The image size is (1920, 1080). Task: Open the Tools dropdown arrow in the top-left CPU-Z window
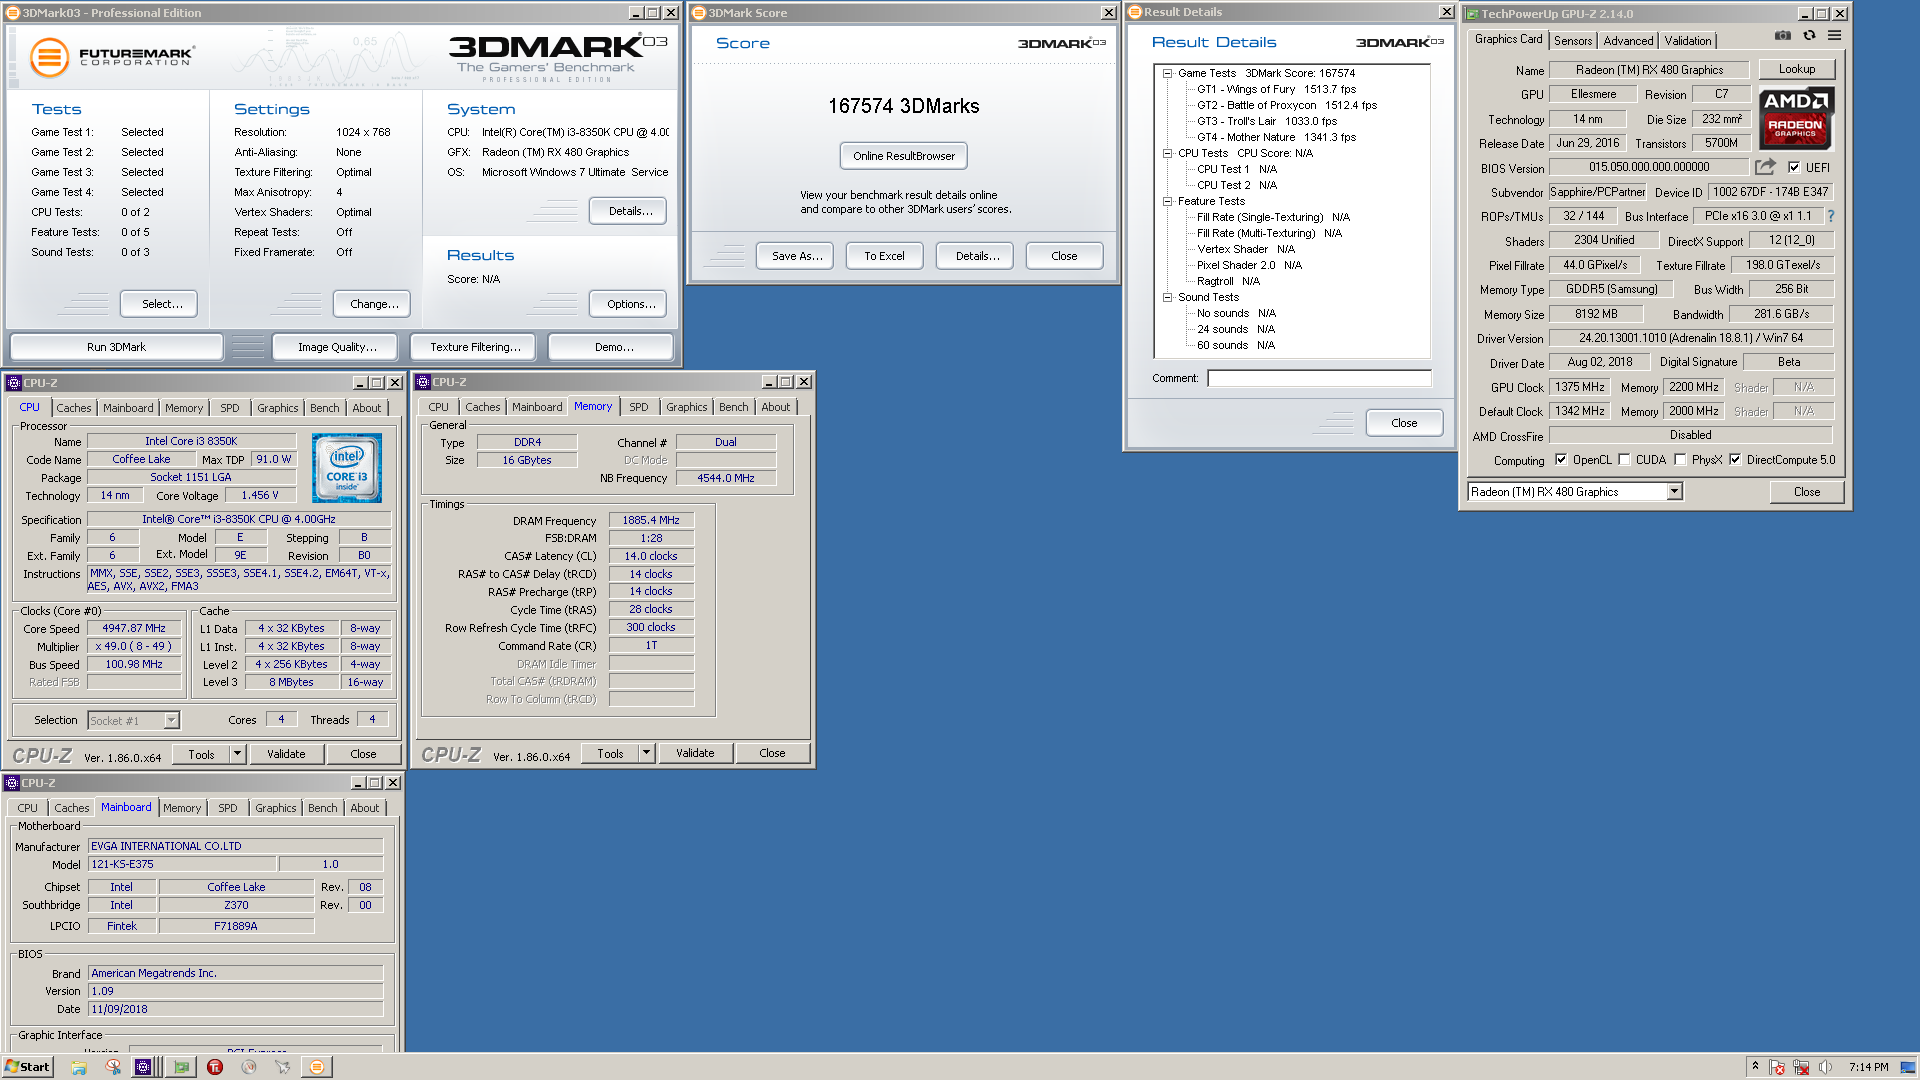[237, 754]
